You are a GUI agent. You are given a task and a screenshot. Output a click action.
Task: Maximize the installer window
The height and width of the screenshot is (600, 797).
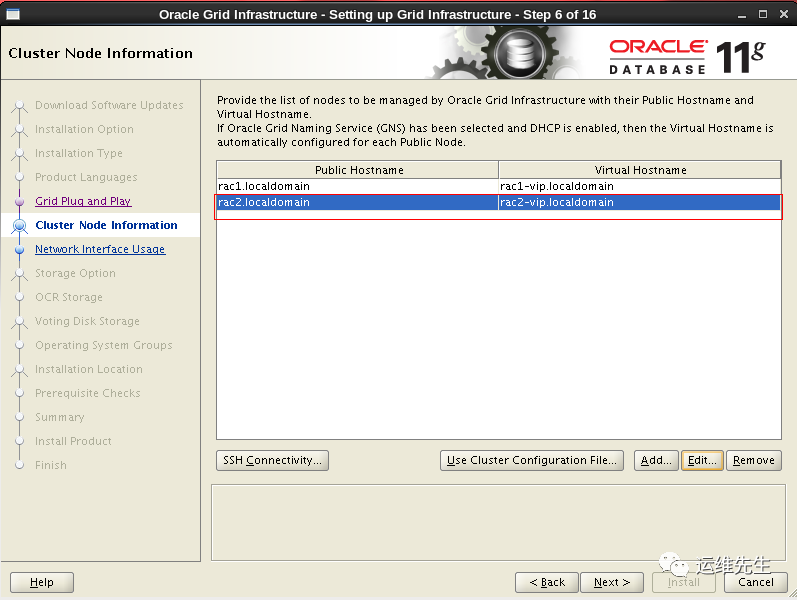click(x=763, y=14)
